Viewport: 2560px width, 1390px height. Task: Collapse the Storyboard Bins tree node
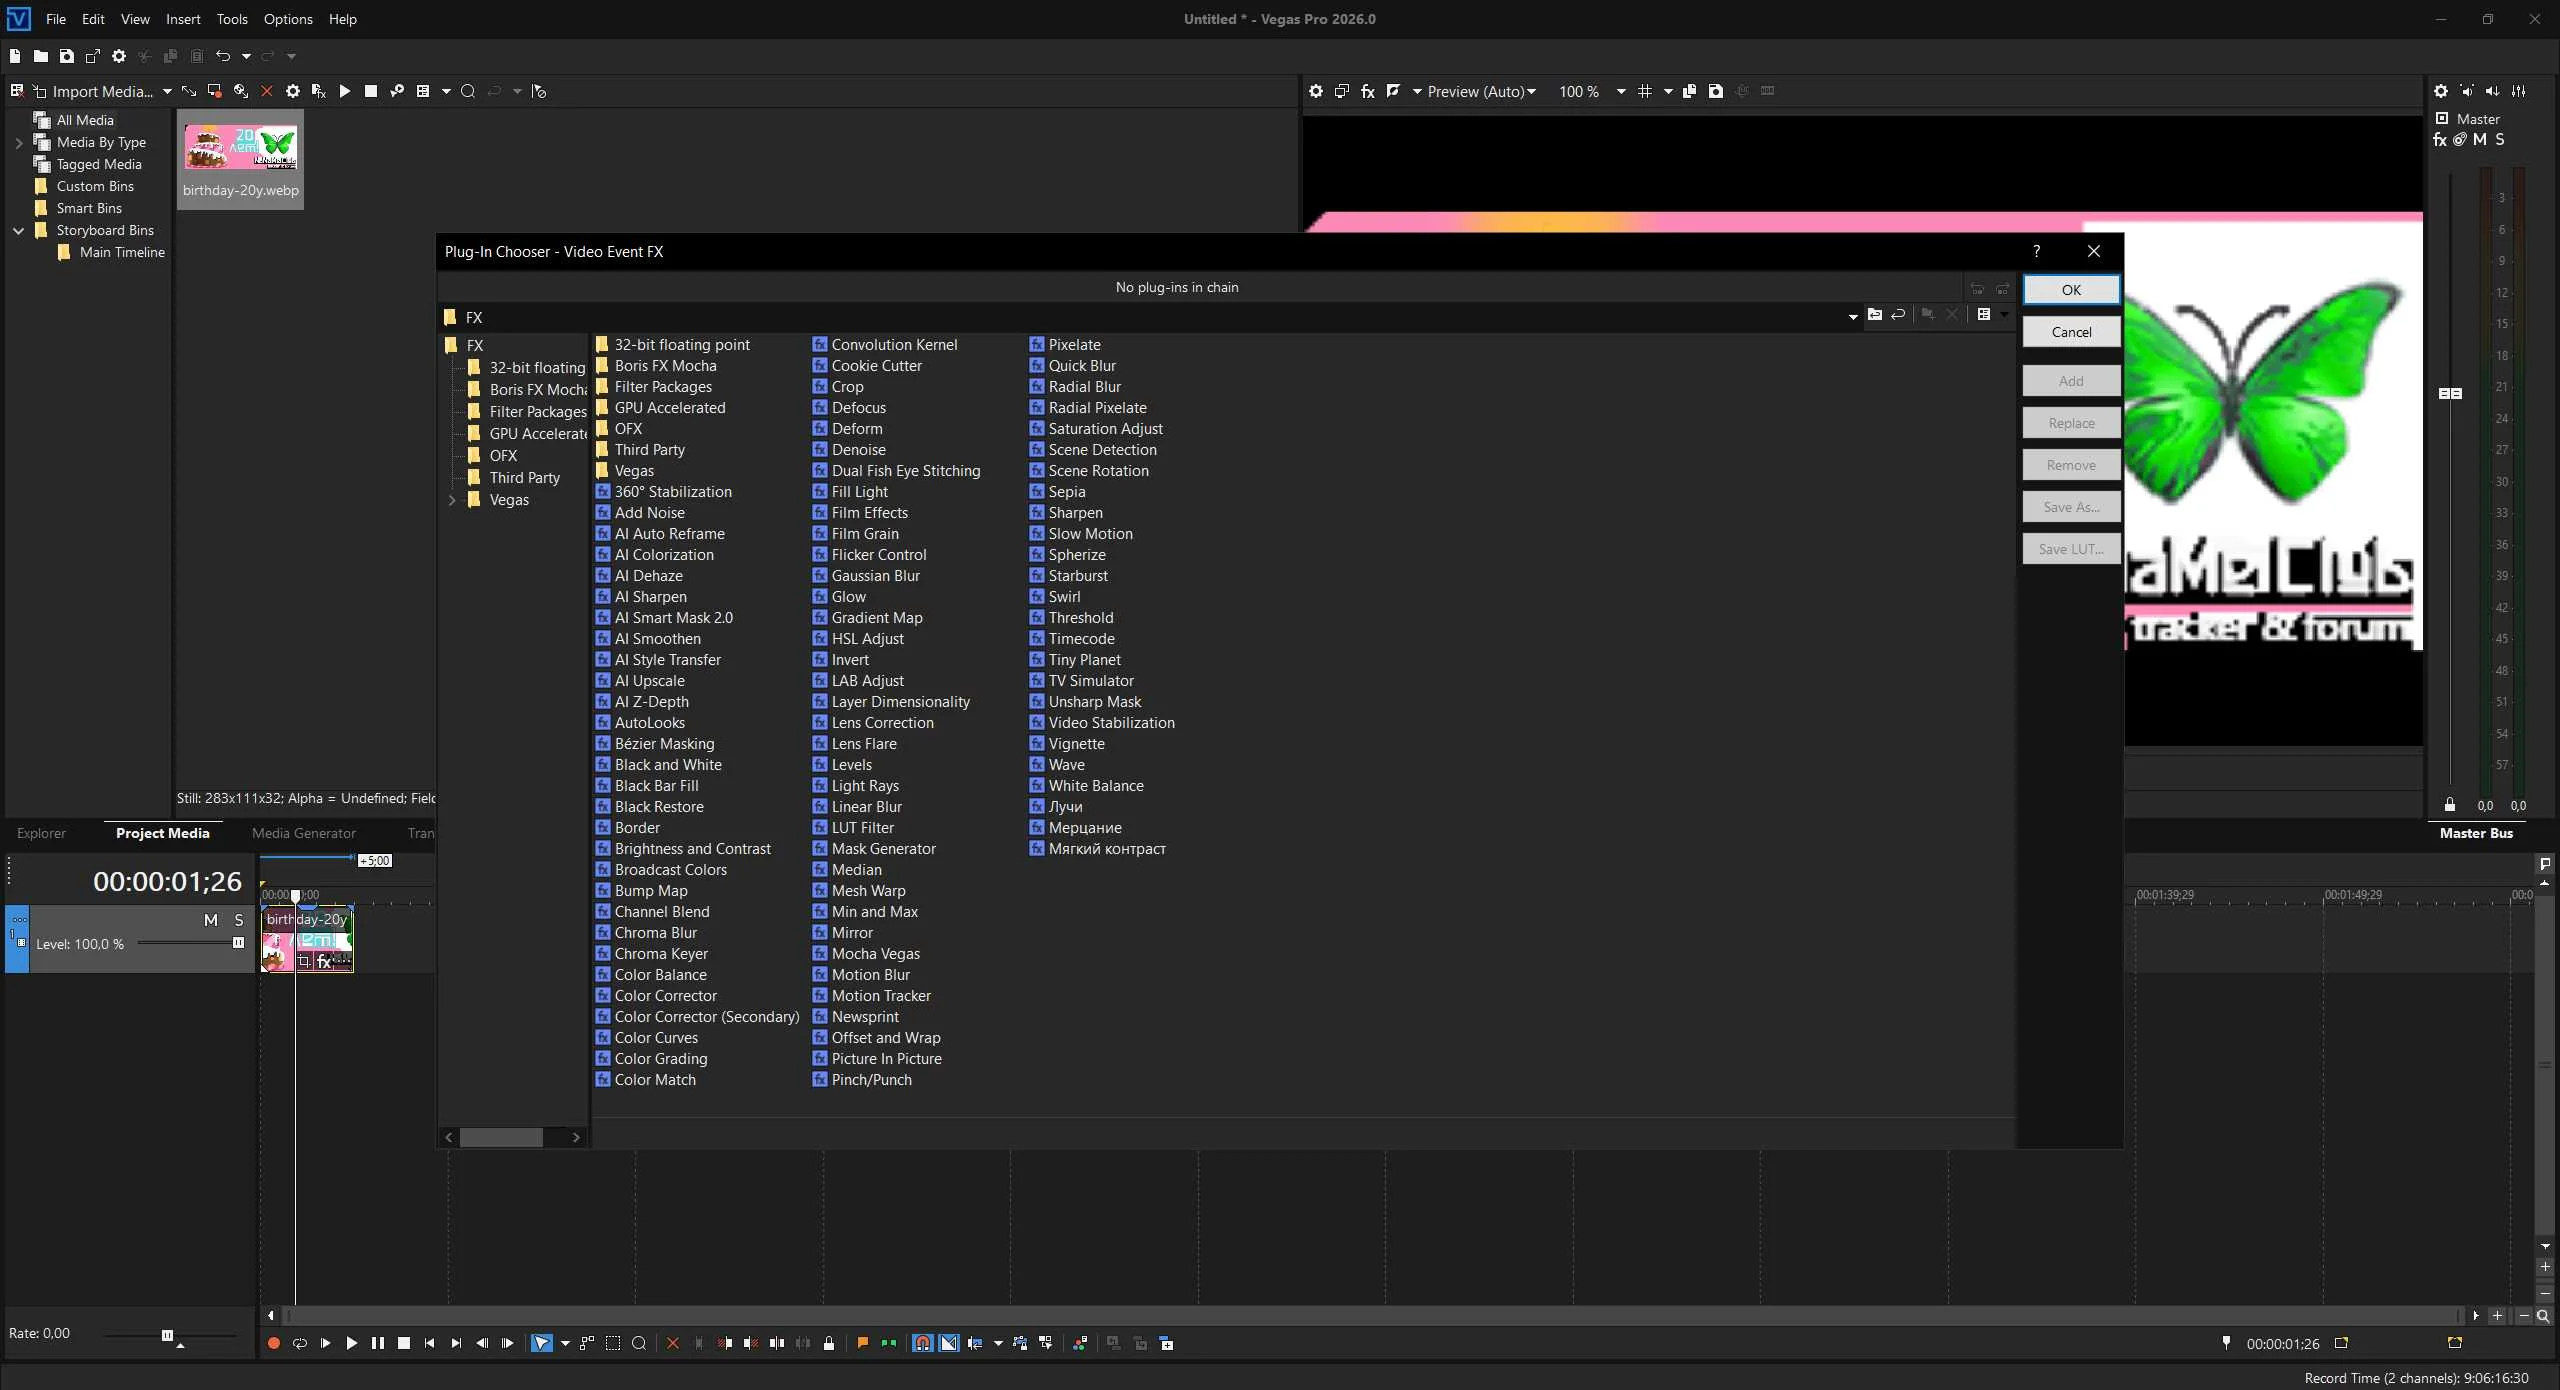pos(18,231)
